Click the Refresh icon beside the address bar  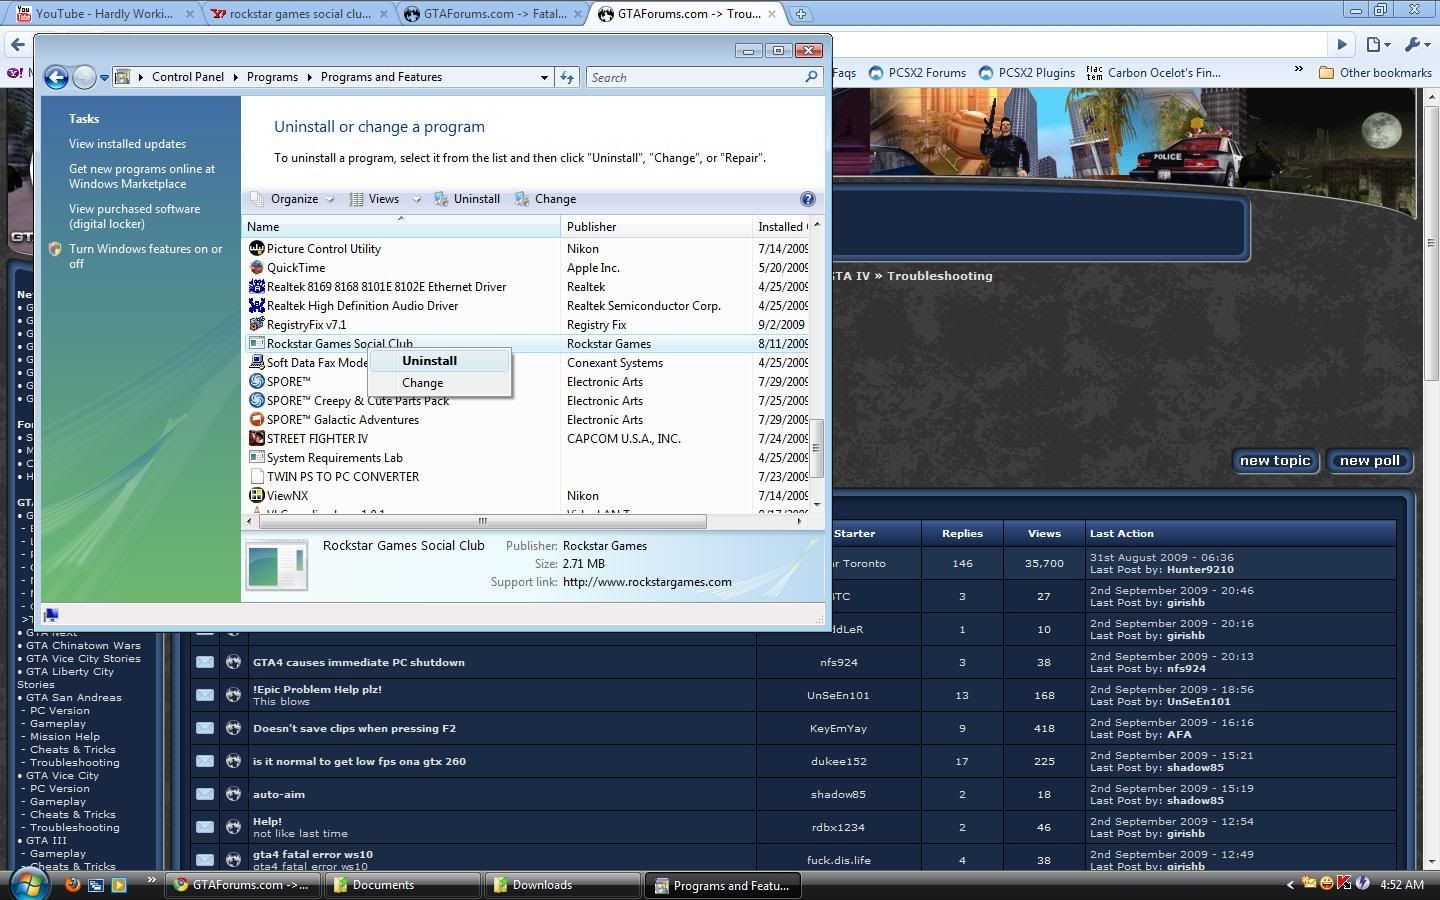[x=567, y=77]
